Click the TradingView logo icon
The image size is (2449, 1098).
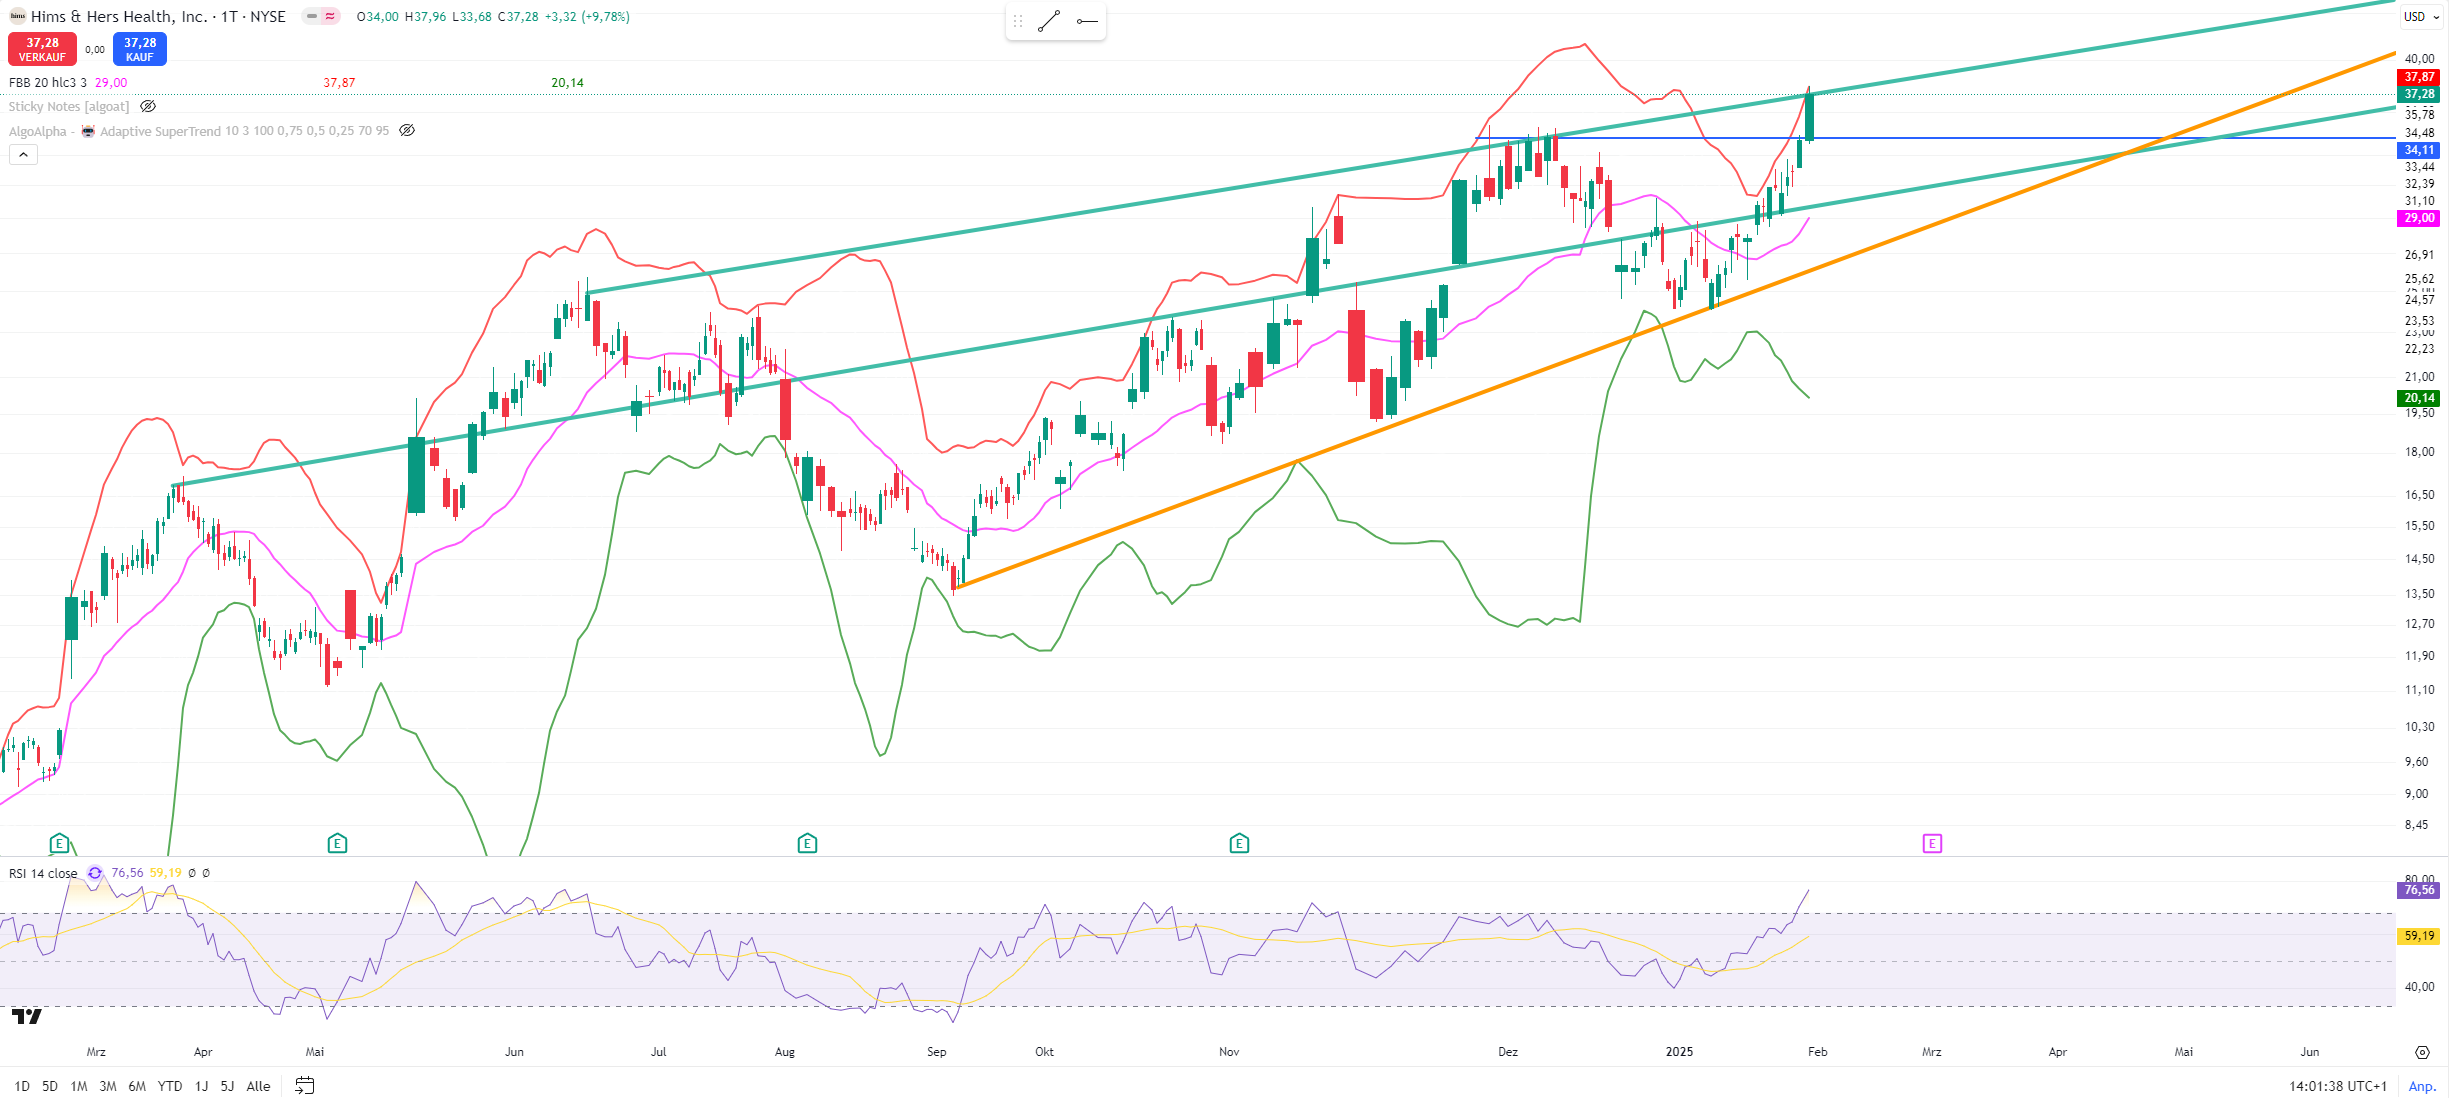click(27, 1017)
